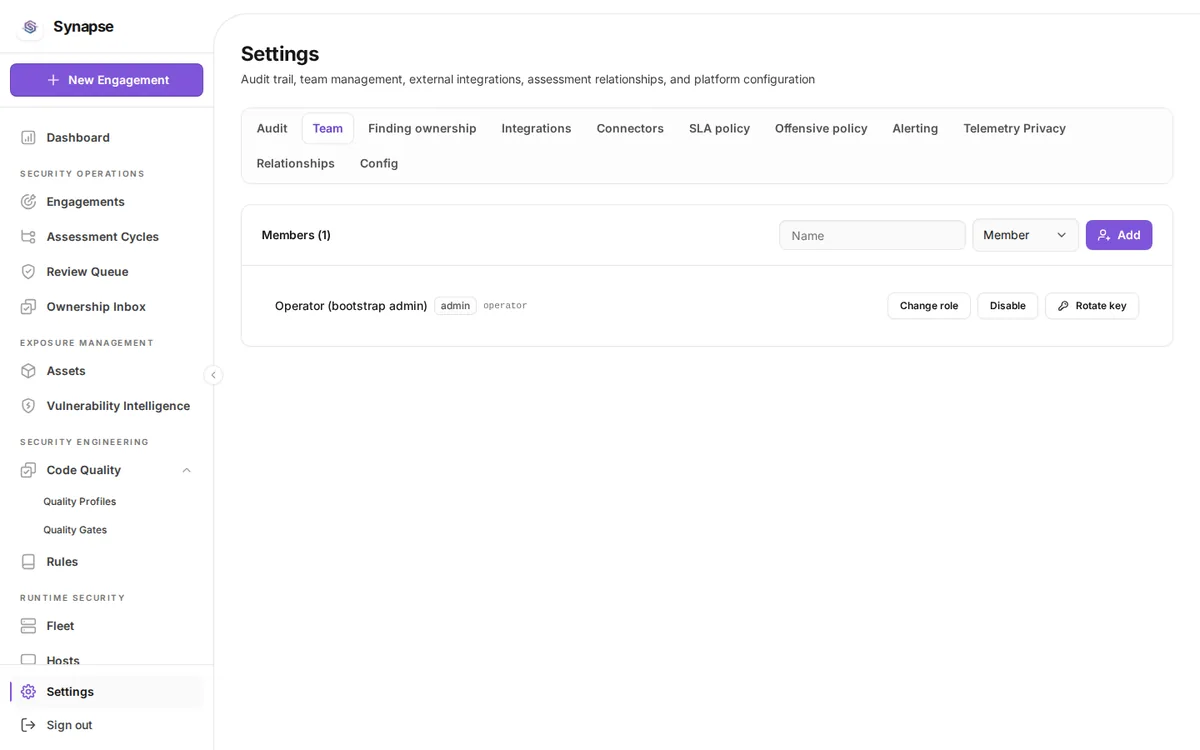
Task: Open the Finding ownership tab
Action: (x=422, y=128)
